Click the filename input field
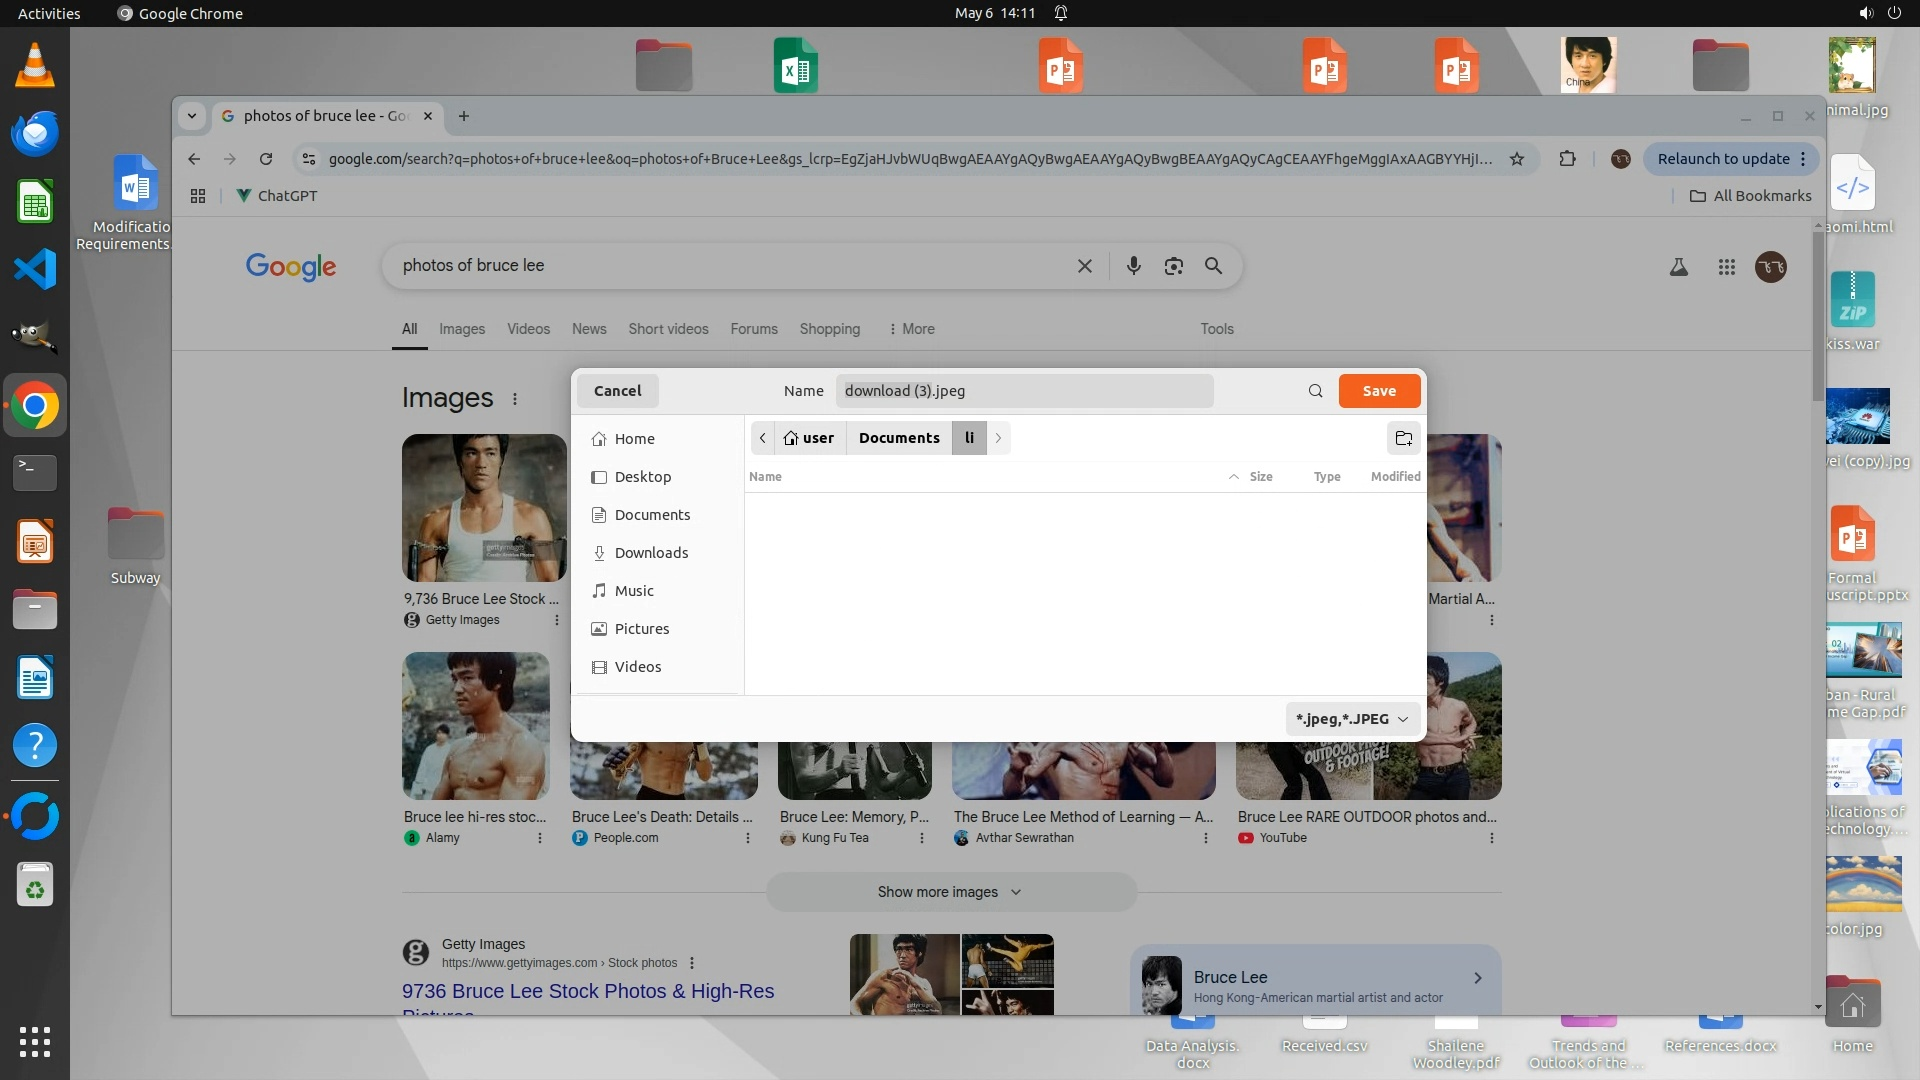 pyautogui.click(x=1023, y=391)
